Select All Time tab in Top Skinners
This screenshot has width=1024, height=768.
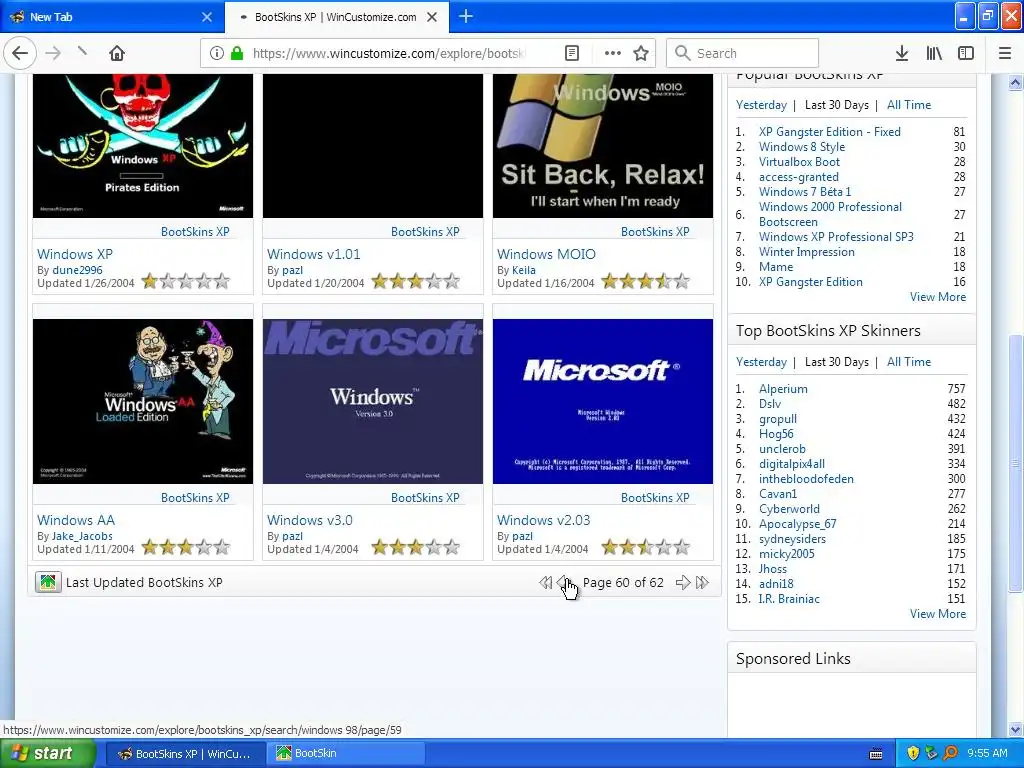click(909, 361)
